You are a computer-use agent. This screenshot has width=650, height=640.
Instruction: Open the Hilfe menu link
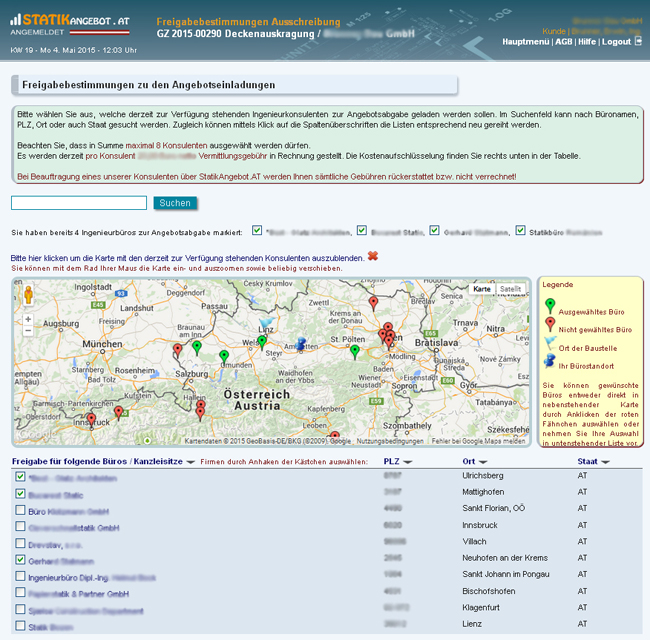587,42
